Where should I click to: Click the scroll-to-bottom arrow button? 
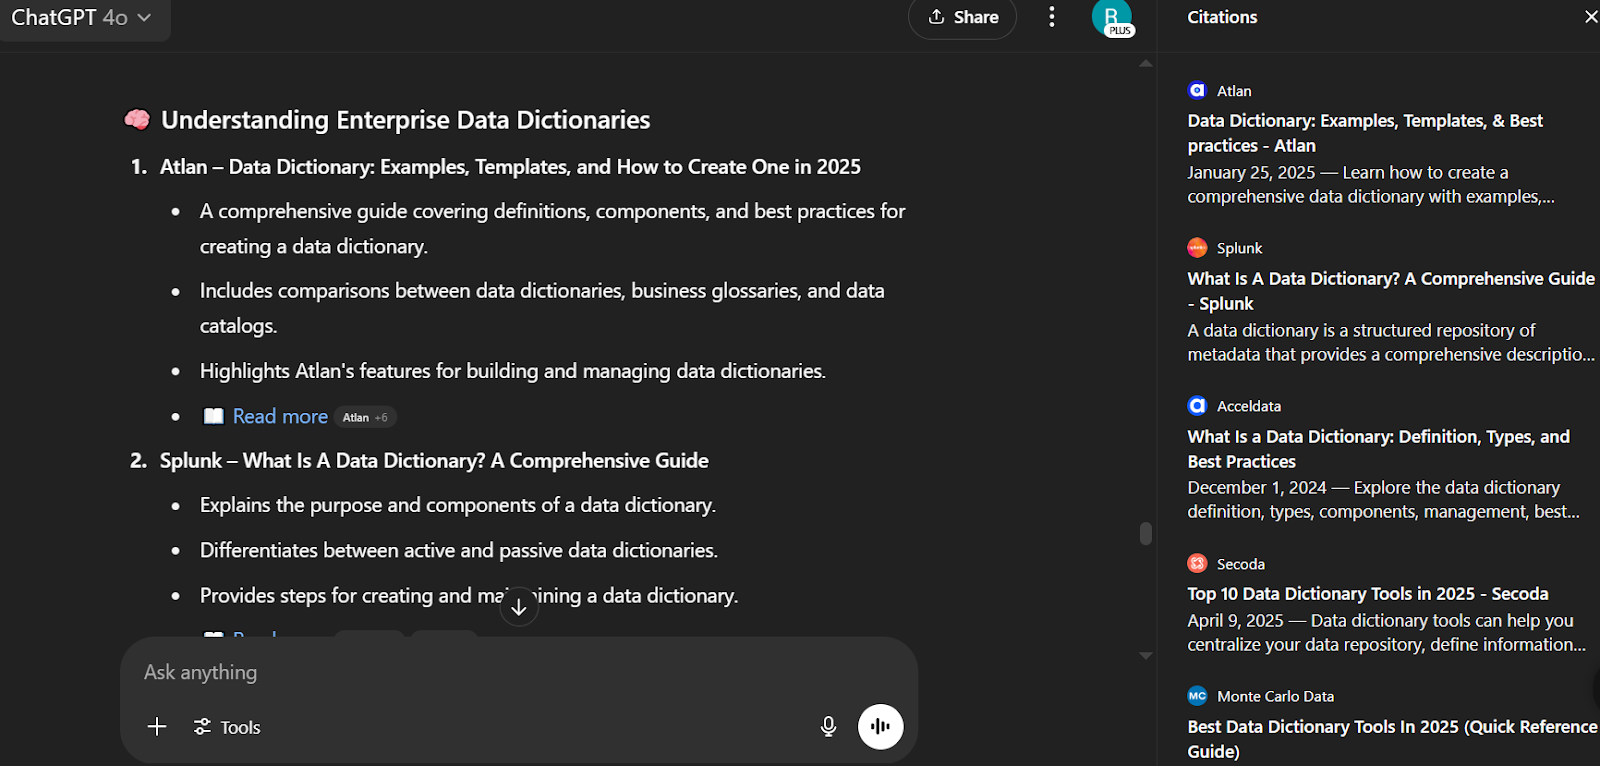[518, 606]
